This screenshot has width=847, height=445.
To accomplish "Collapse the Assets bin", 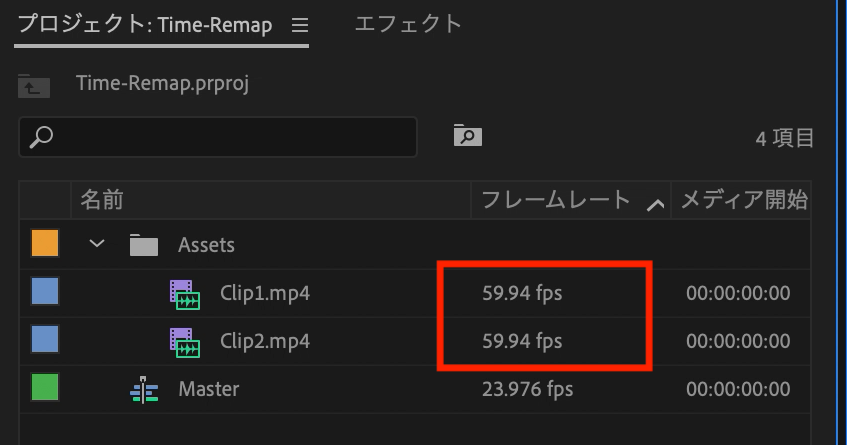I will point(97,244).
